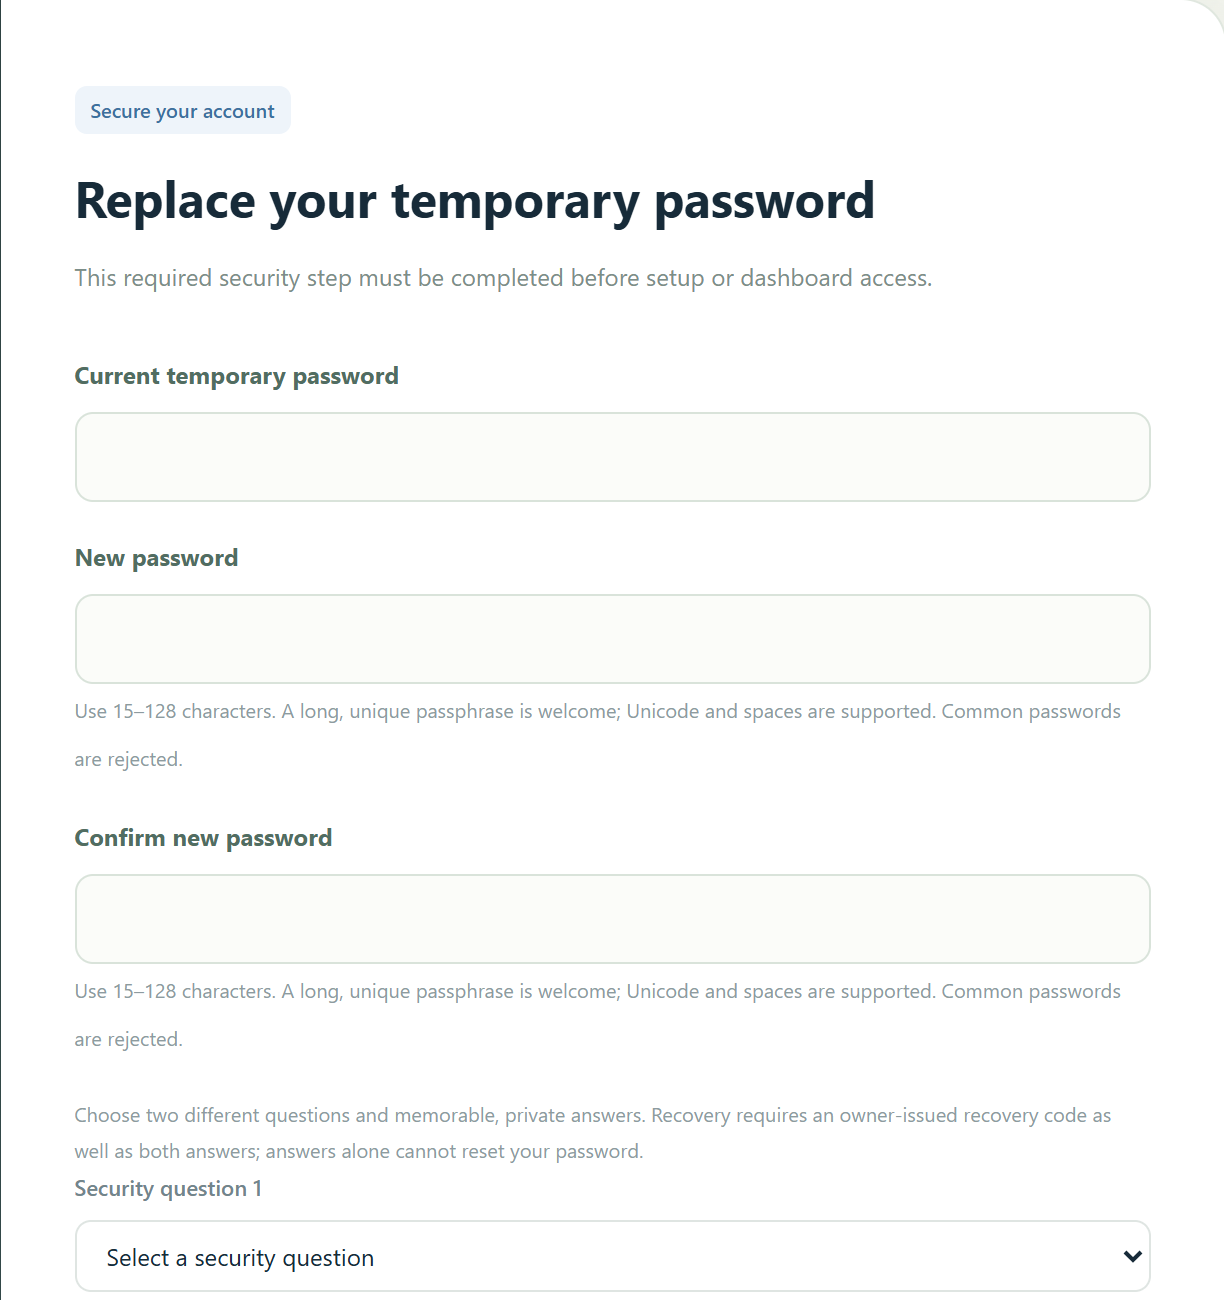Viewport: 1224px width, 1300px height.
Task: Click 'Use 15–128 characters' hint below New password
Action: point(175,712)
